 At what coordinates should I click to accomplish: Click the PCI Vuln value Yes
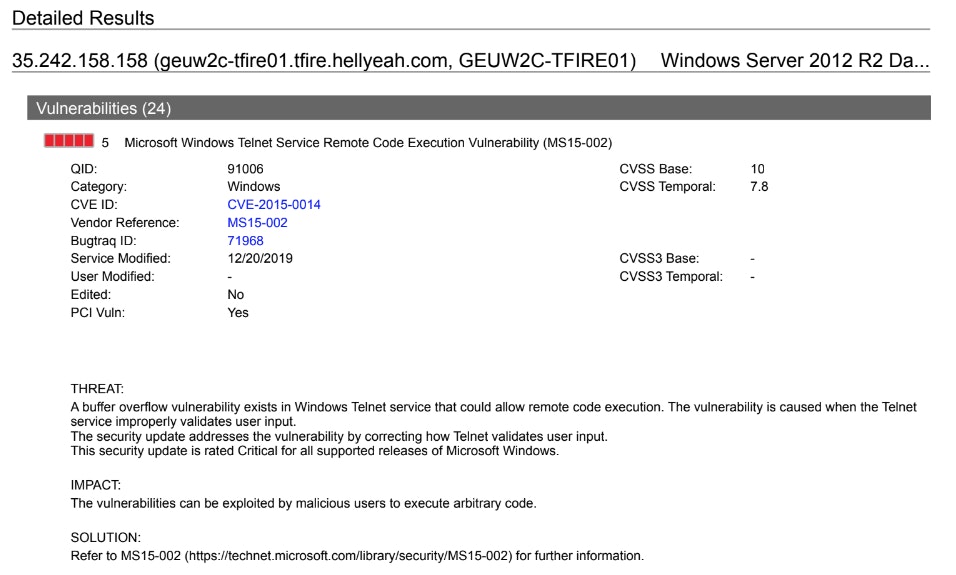coord(238,313)
